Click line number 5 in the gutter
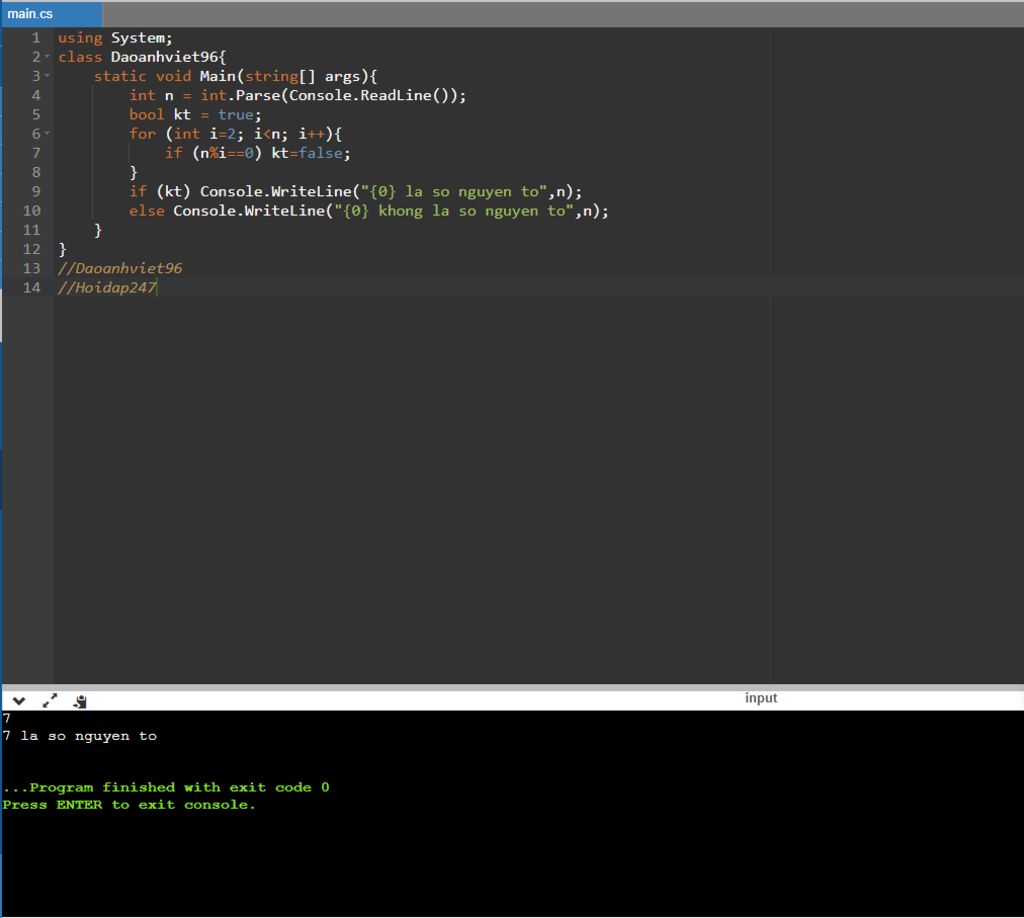The width and height of the screenshot is (1024, 918). 36,114
